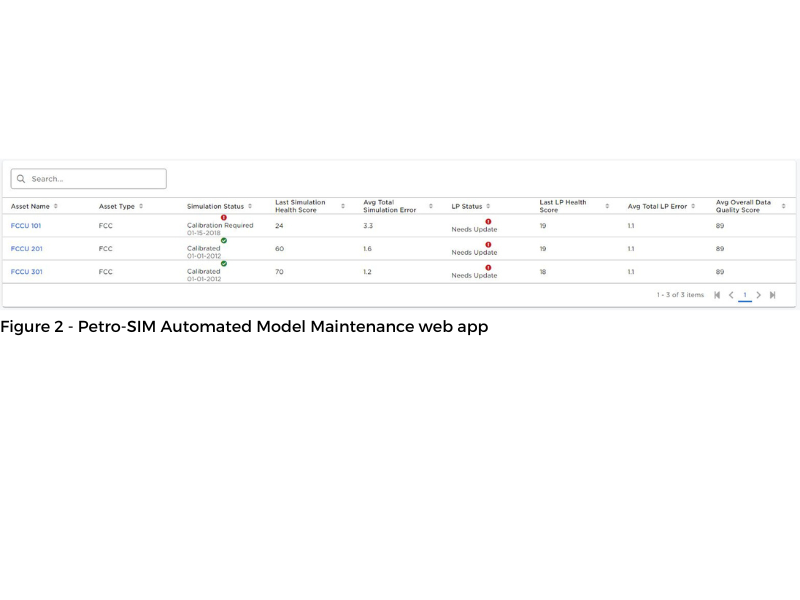The width and height of the screenshot is (800, 600).
Task: Click into the Search input field
Action: click(x=95, y=179)
